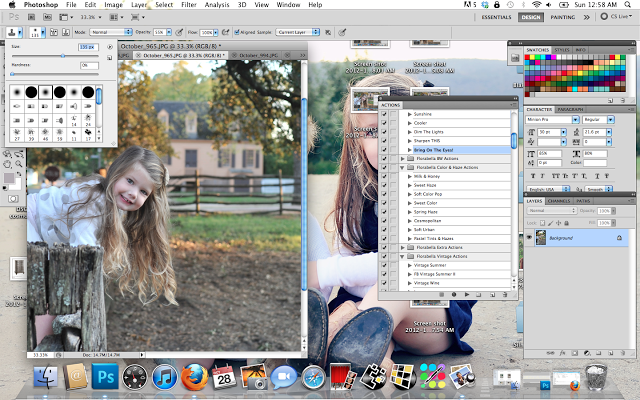Open Firefox from the Dock
Image resolution: width=640 pixels, height=400 pixels.
[x=194, y=377]
